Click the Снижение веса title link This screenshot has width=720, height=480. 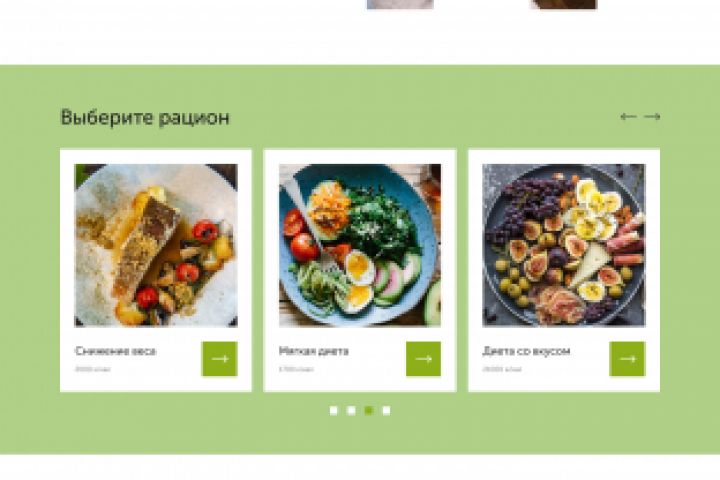pyautogui.click(x=115, y=351)
